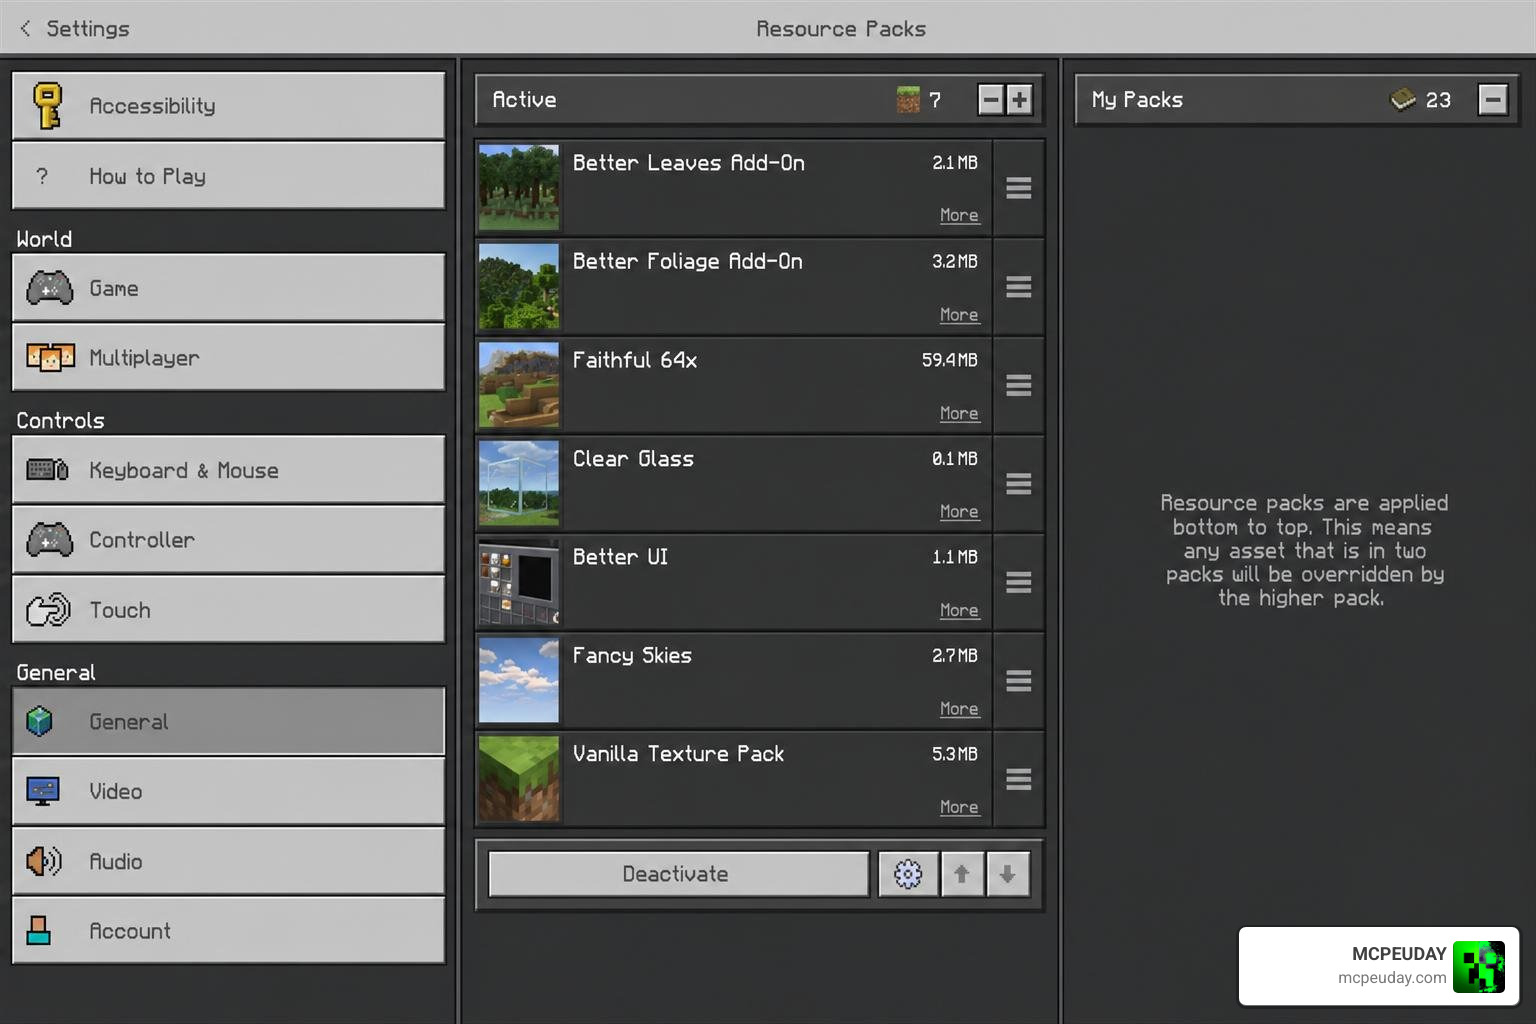This screenshot has height=1024, width=1536.
Task: Open Keyboard & Mouse controls
Action: [228, 470]
